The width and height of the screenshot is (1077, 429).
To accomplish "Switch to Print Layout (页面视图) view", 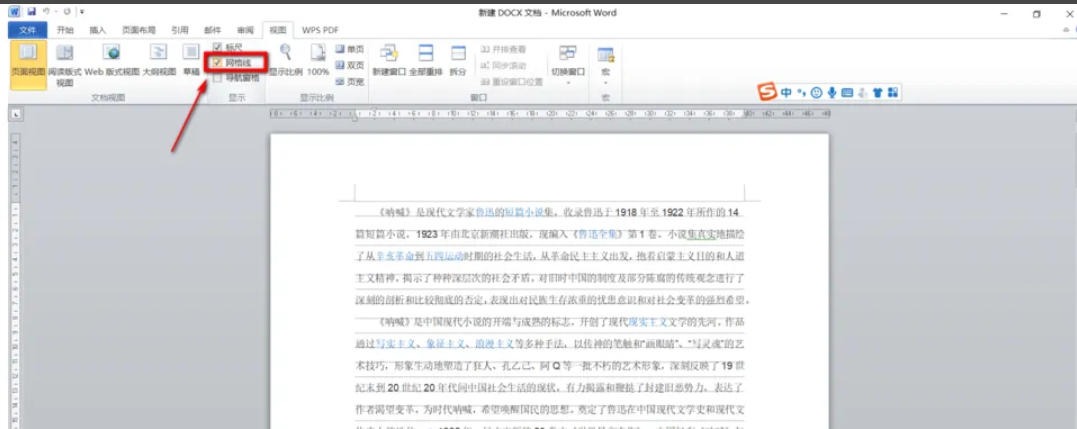I will [28, 64].
